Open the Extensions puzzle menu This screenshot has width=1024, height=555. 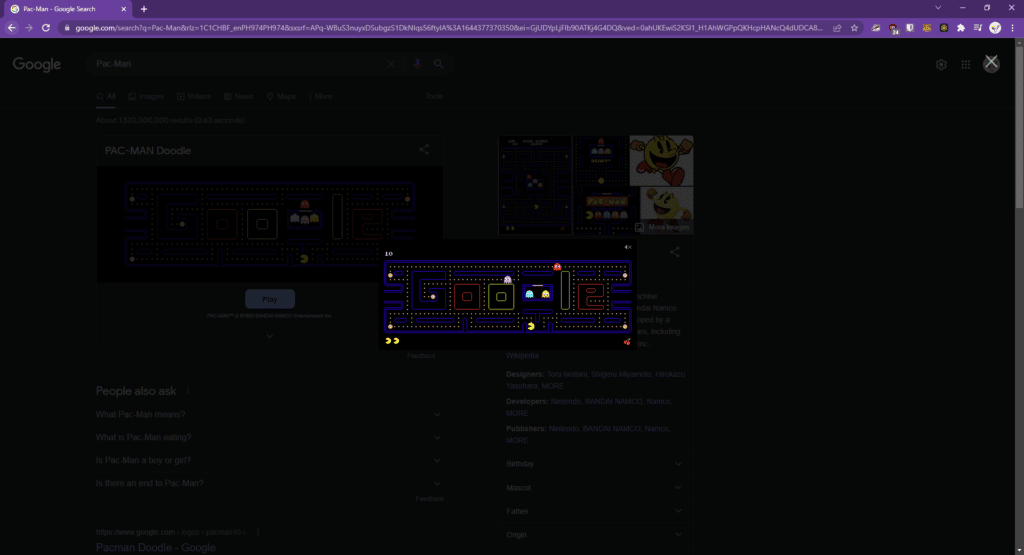click(x=961, y=28)
